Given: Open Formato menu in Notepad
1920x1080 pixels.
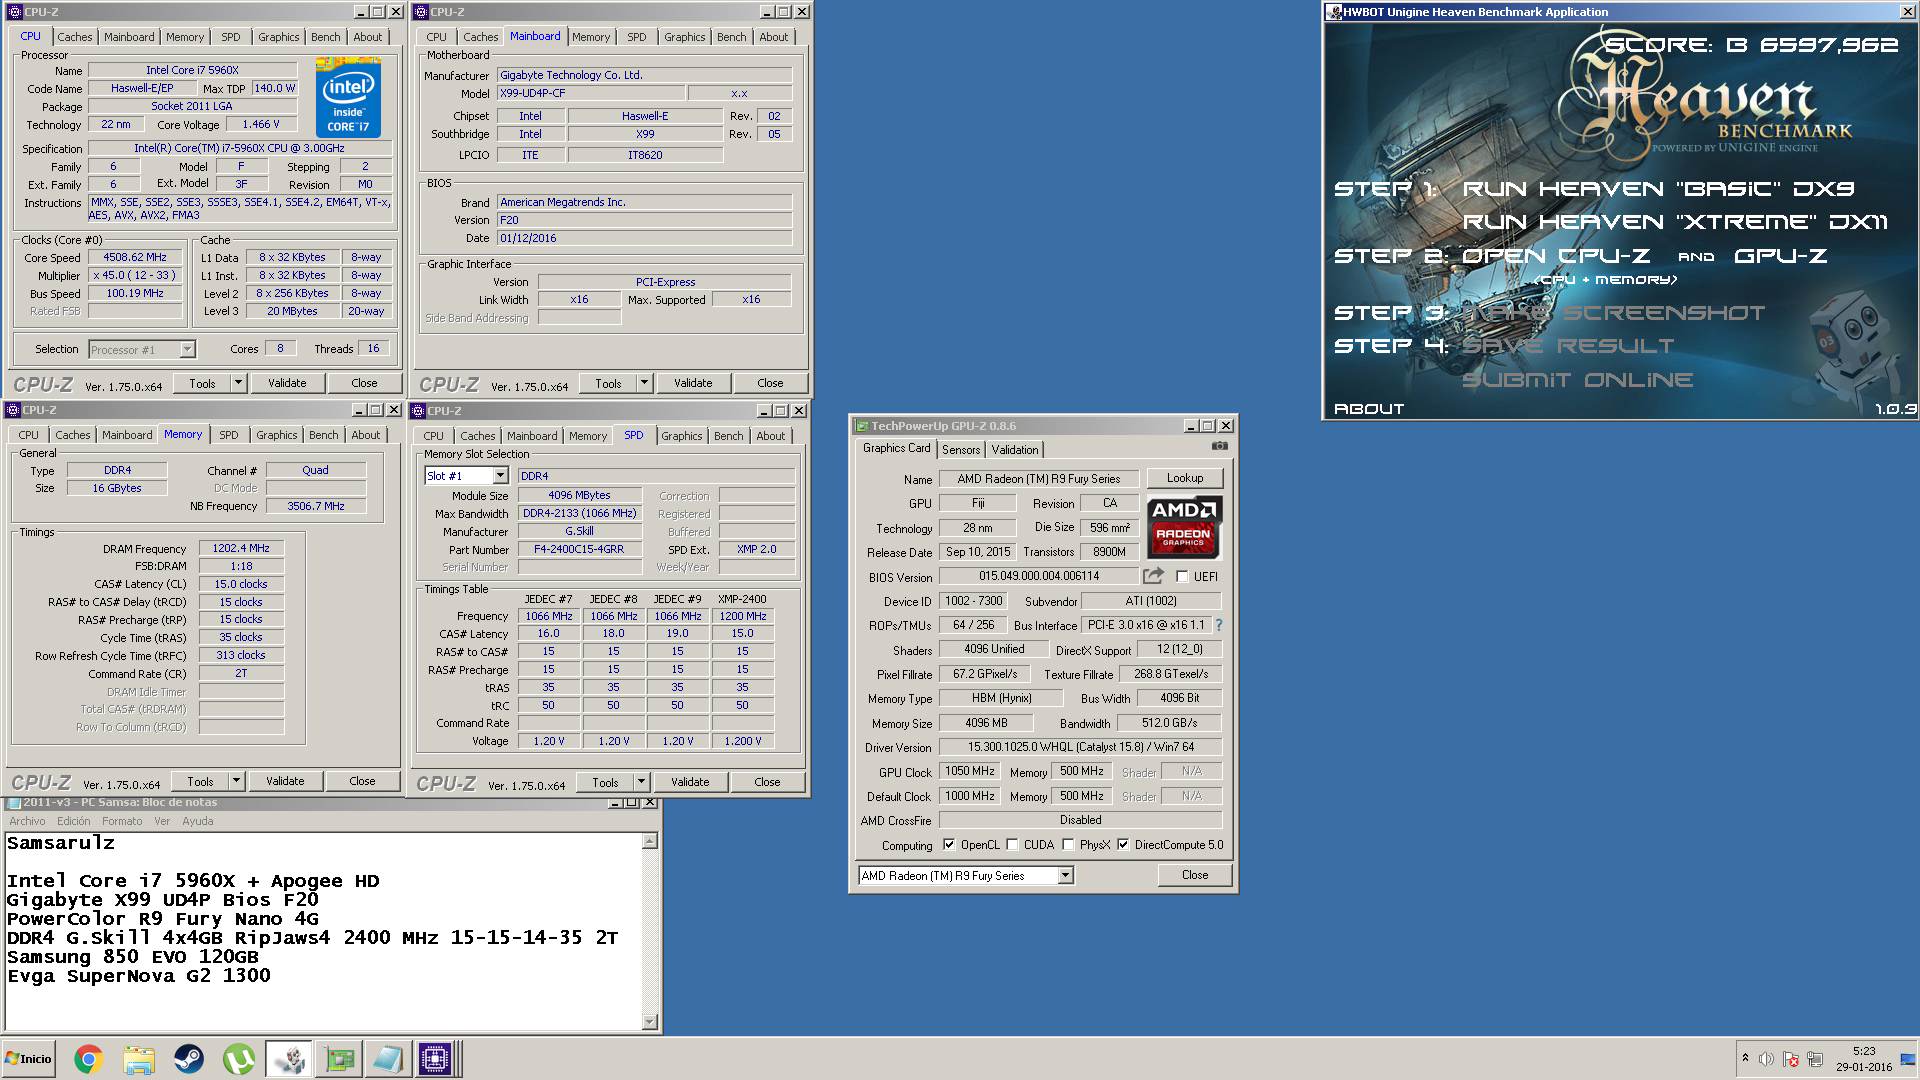Looking at the screenshot, I should point(122,821).
